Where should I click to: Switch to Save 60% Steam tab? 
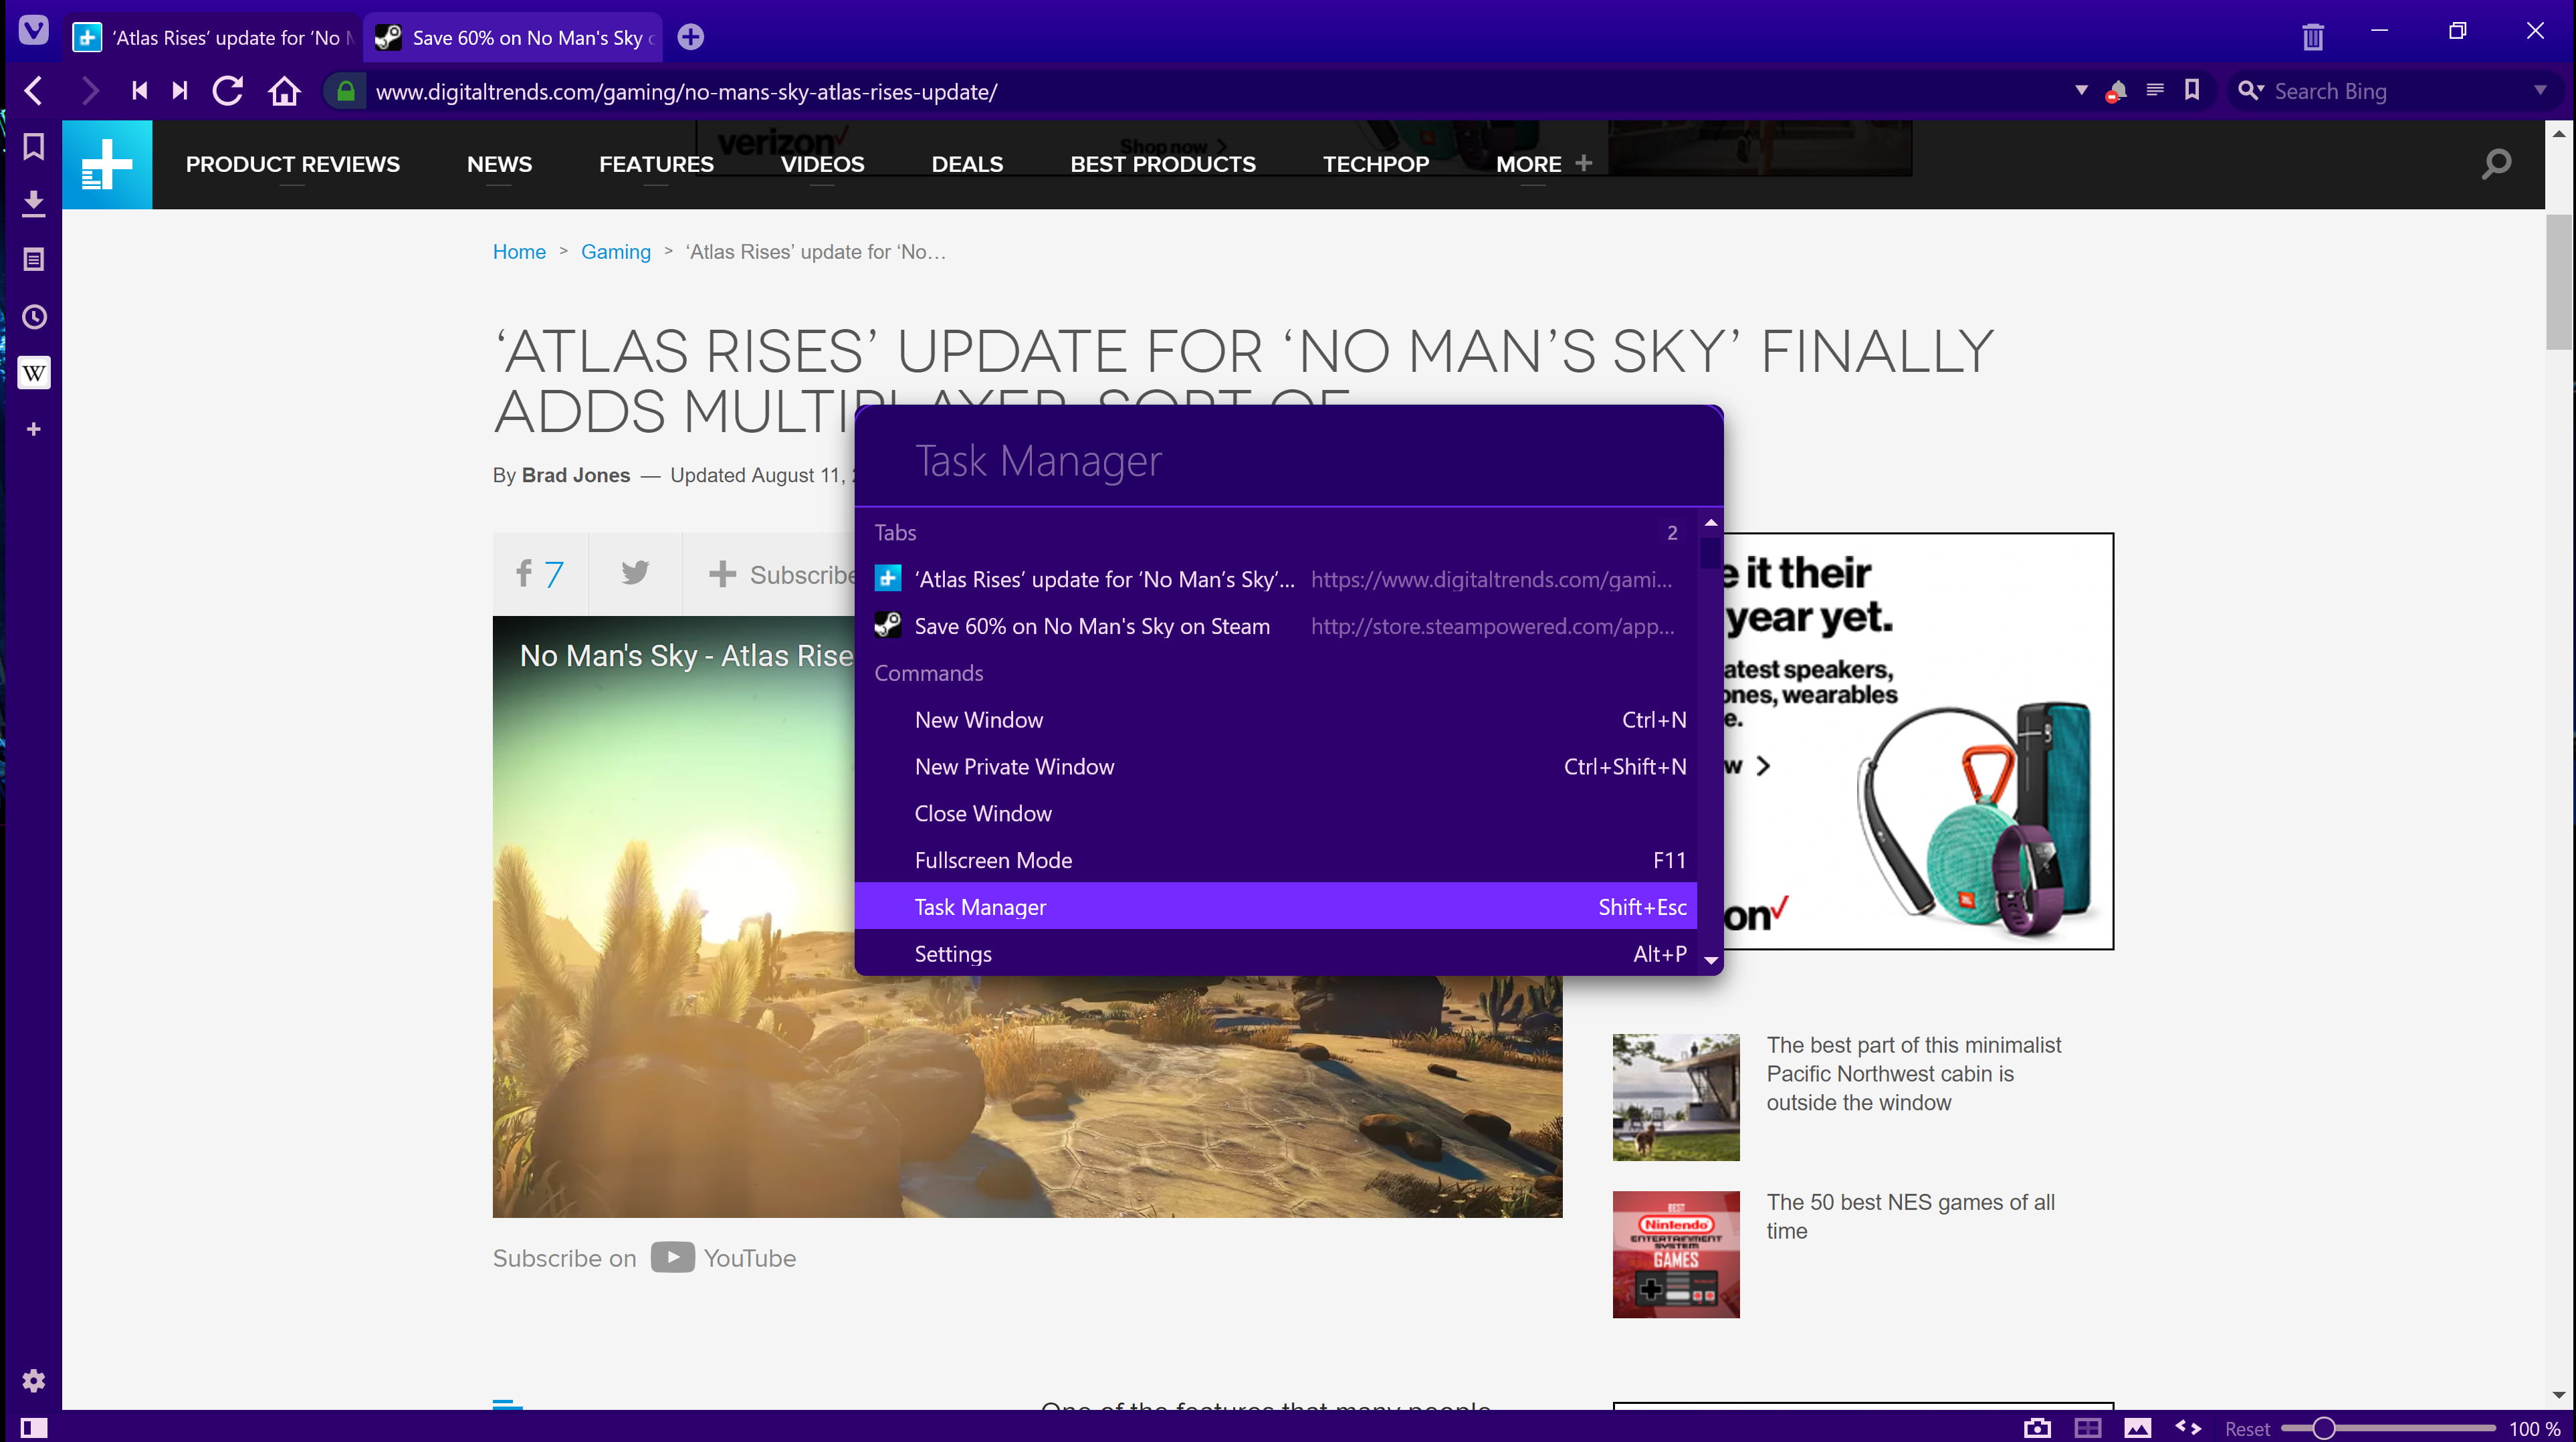tap(514, 38)
